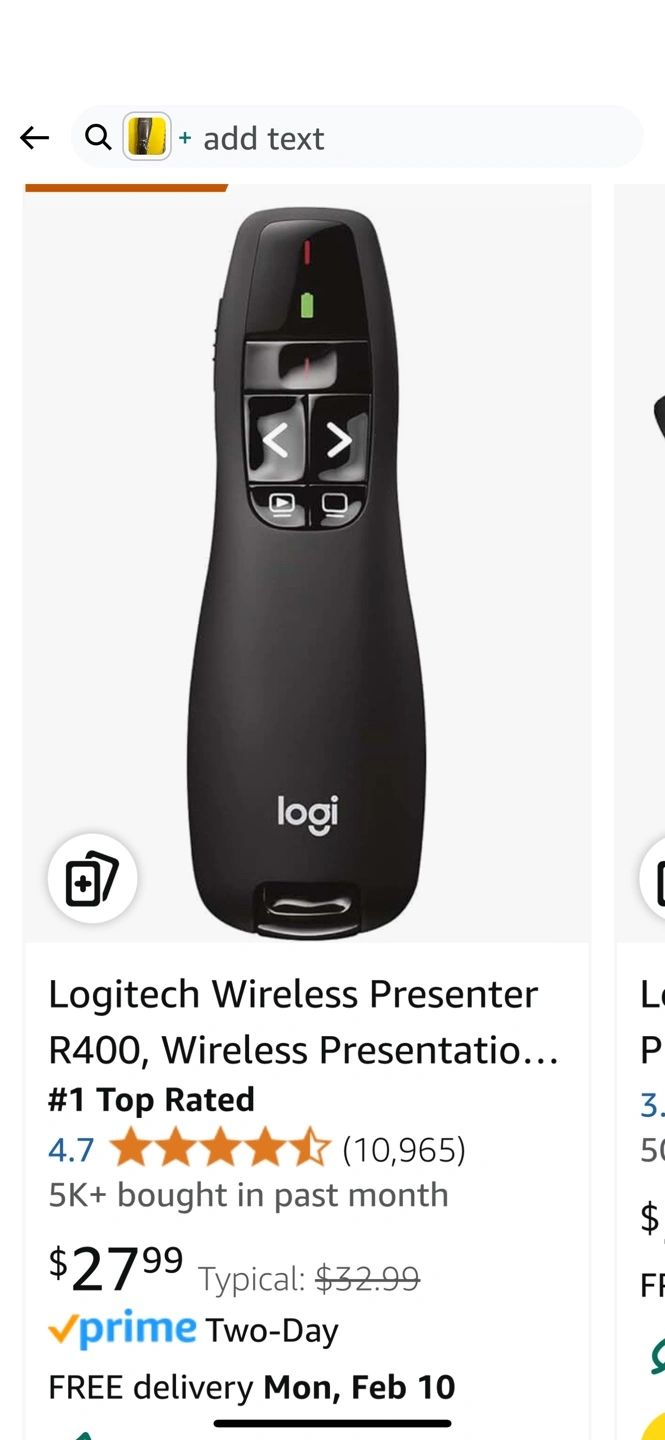Open Logitech Wireless Presenter R400 title link
This screenshot has width=665, height=1440.
(x=304, y=1022)
